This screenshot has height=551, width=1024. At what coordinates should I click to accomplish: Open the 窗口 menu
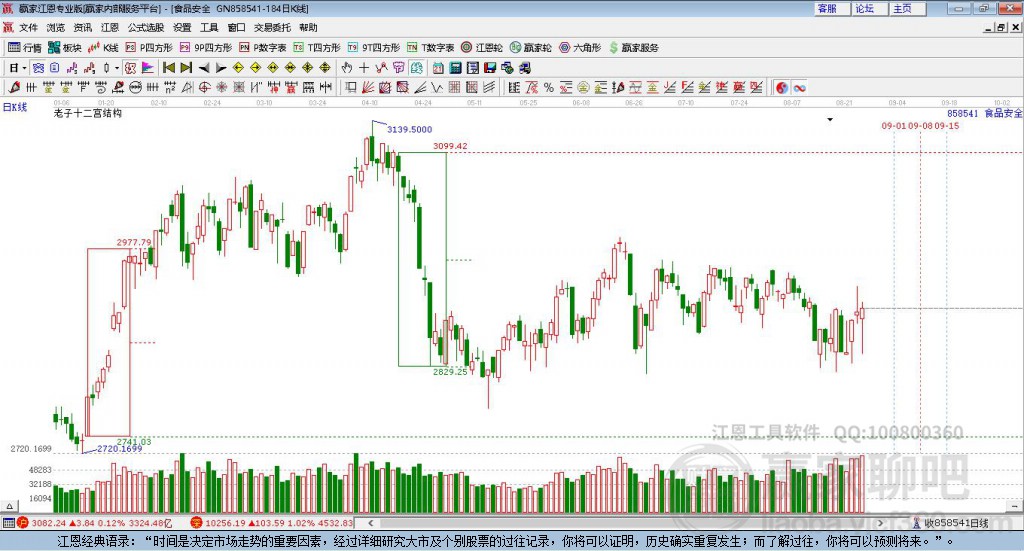(x=236, y=27)
